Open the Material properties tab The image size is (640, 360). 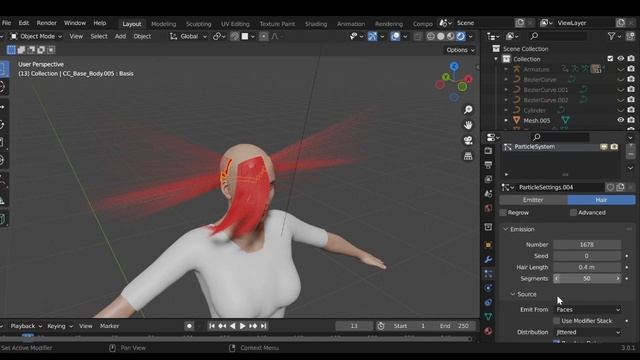(x=488, y=331)
